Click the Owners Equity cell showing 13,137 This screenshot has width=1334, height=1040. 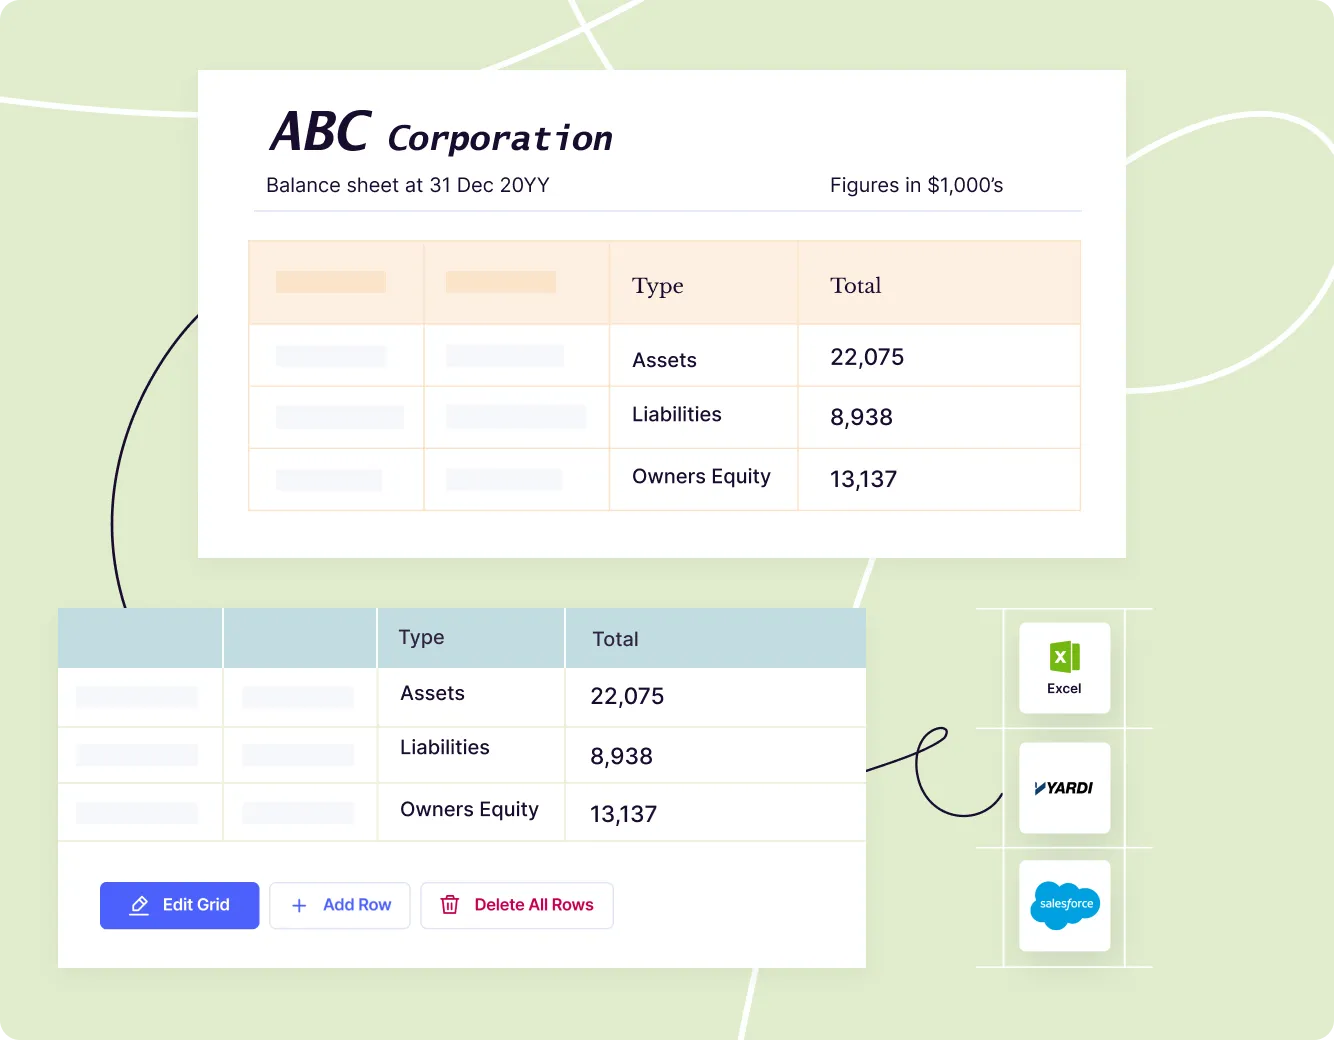point(623,813)
